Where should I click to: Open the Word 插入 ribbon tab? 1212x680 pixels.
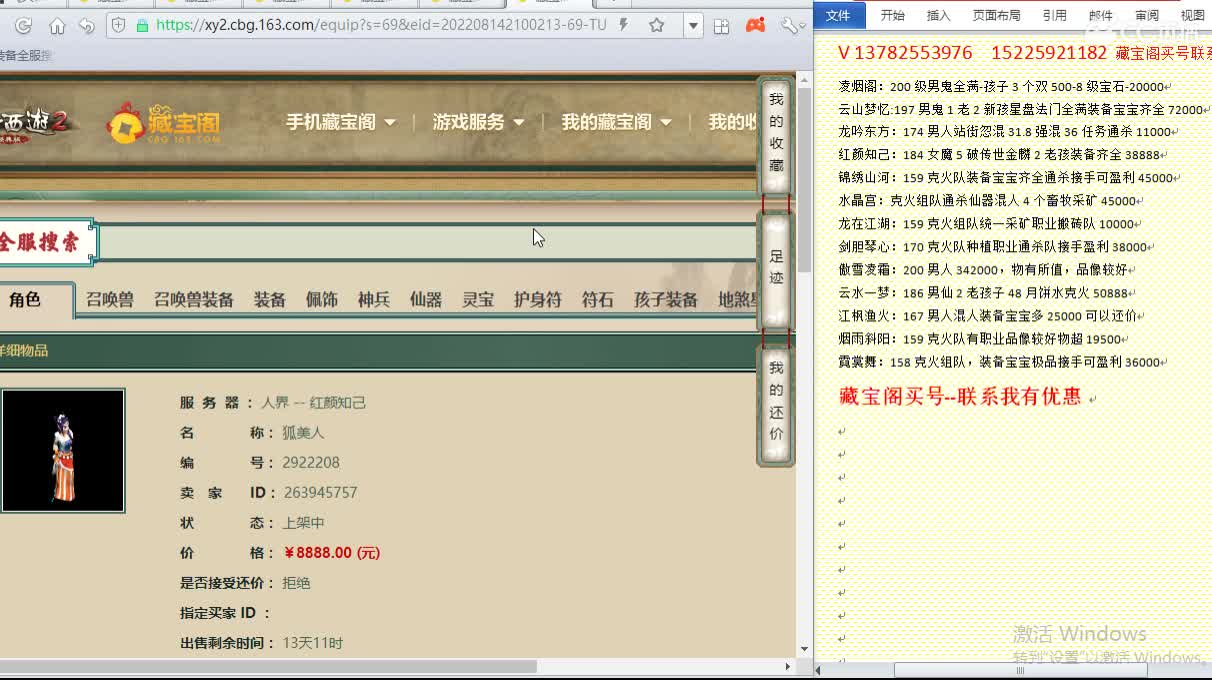coord(938,15)
